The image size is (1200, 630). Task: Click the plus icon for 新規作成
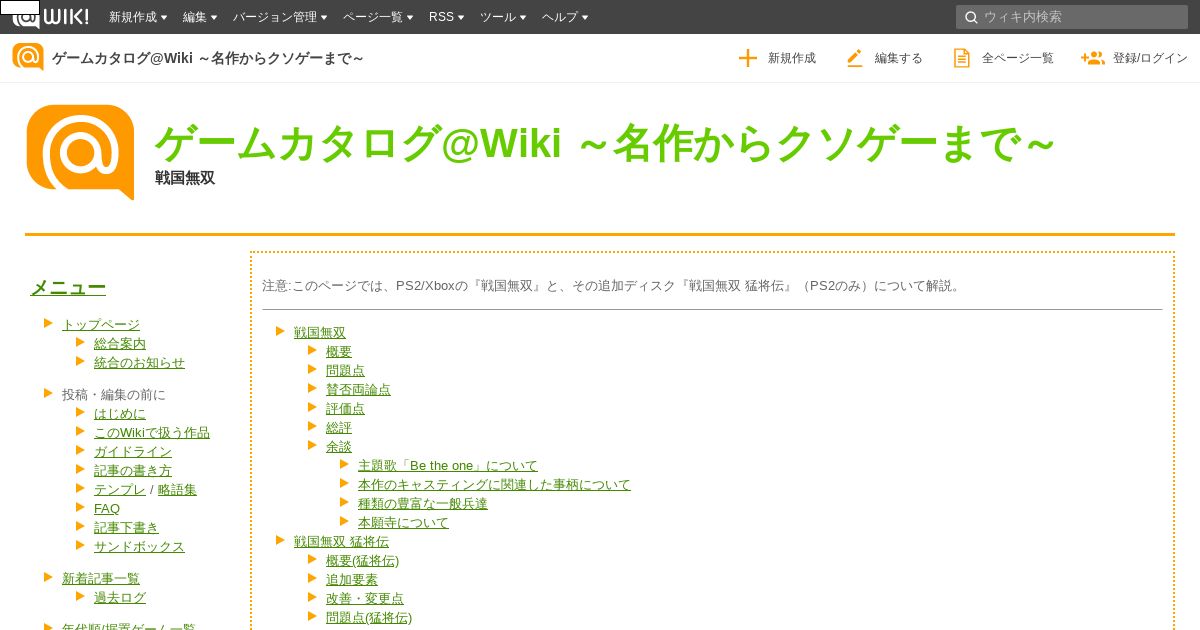pyautogui.click(x=748, y=58)
